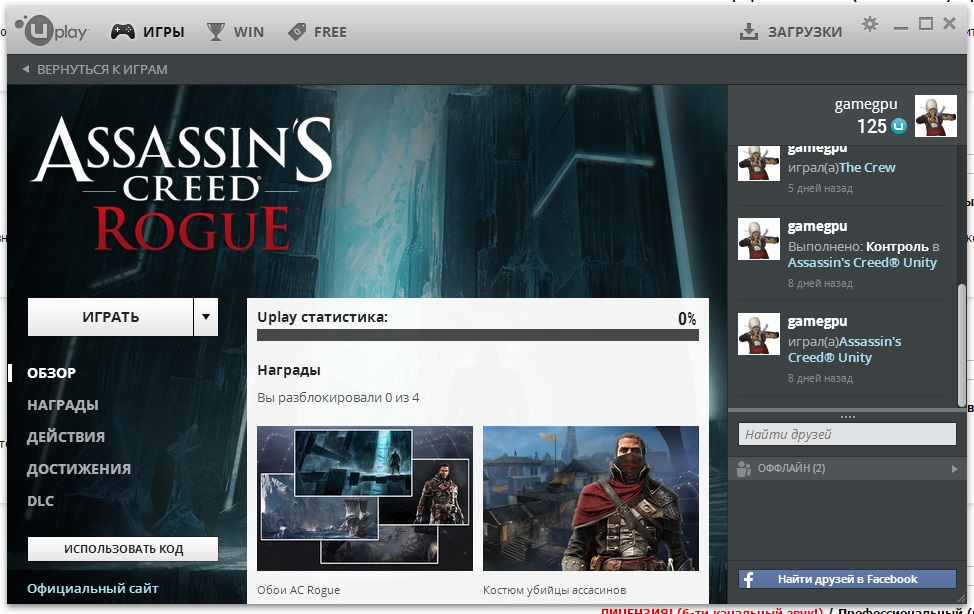Click 0% statistics value
This screenshot has width=974, height=614.
click(687, 319)
